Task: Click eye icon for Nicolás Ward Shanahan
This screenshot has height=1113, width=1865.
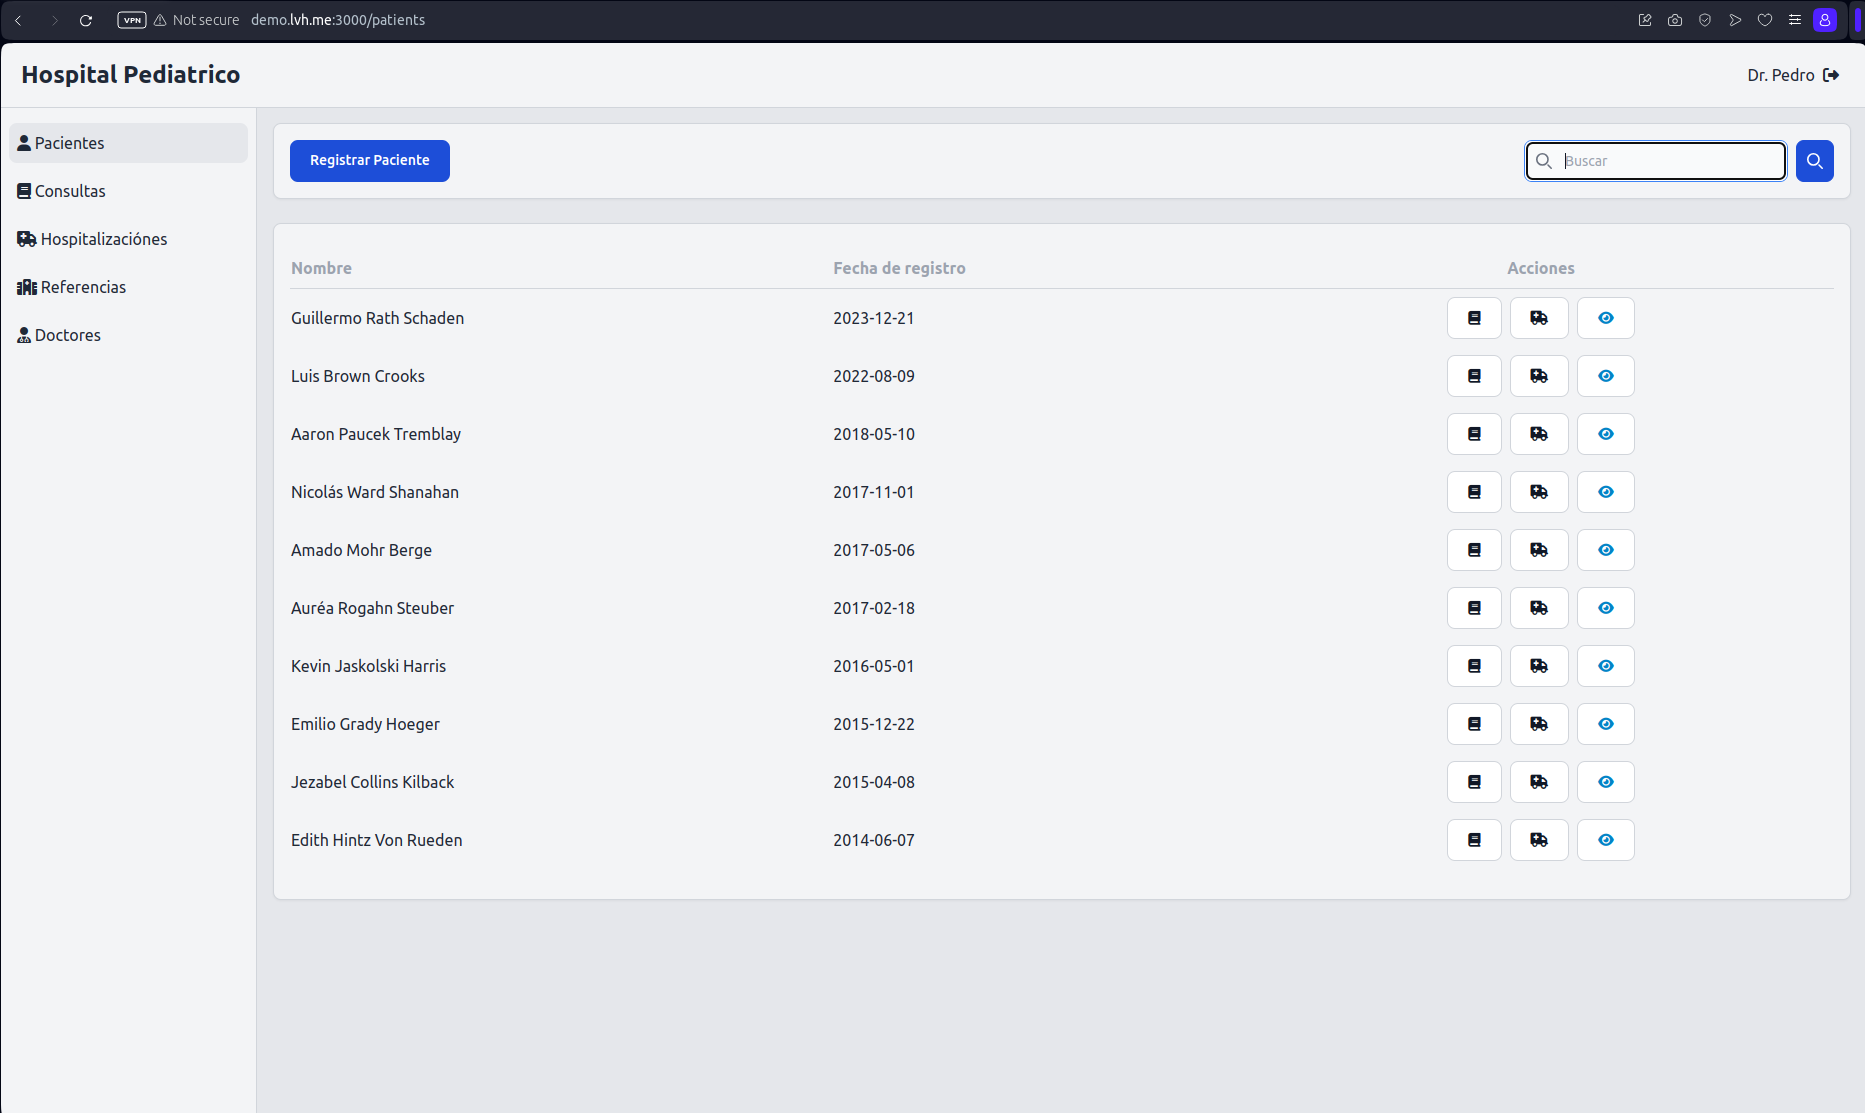Action: (x=1606, y=492)
